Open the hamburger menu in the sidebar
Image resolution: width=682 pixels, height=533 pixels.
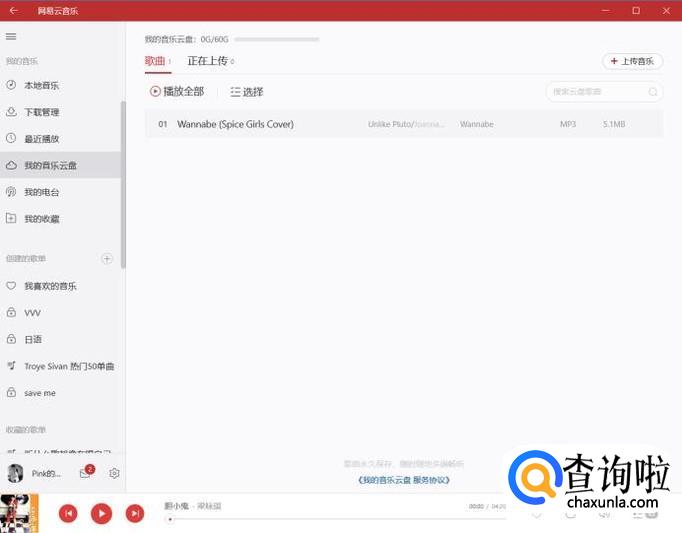tap(11, 37)
